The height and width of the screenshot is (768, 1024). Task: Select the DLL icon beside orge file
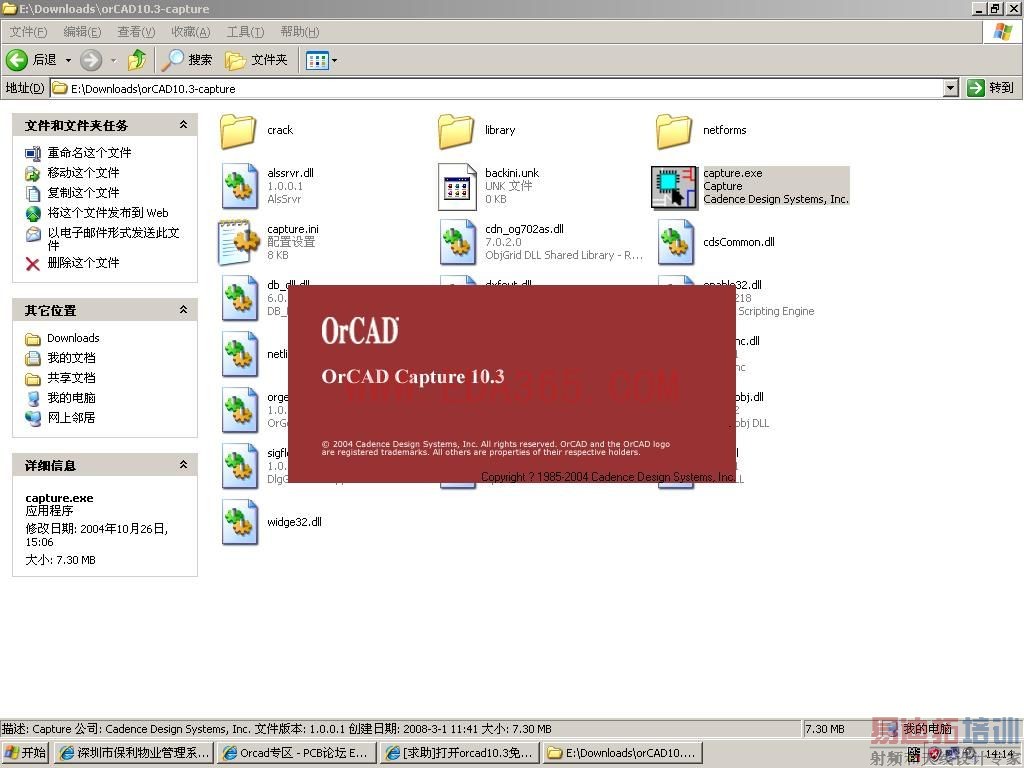click(x=239, y=410)
